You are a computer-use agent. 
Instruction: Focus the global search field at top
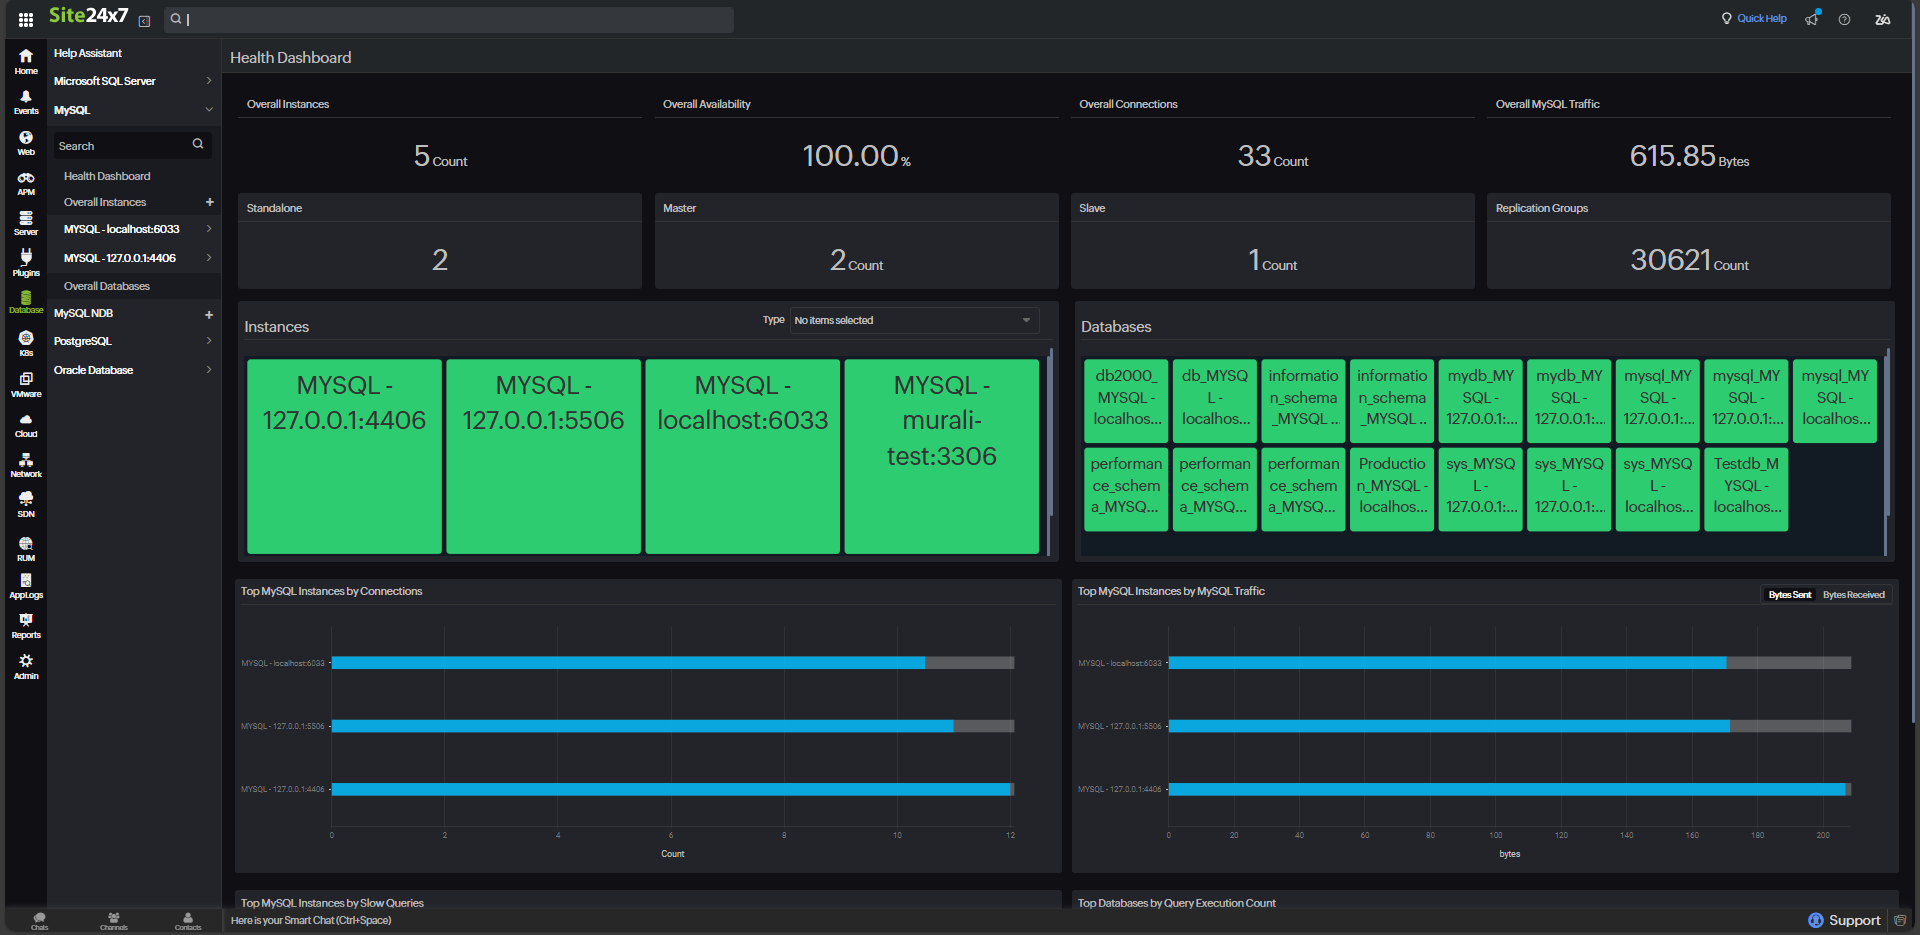[449, 19]
